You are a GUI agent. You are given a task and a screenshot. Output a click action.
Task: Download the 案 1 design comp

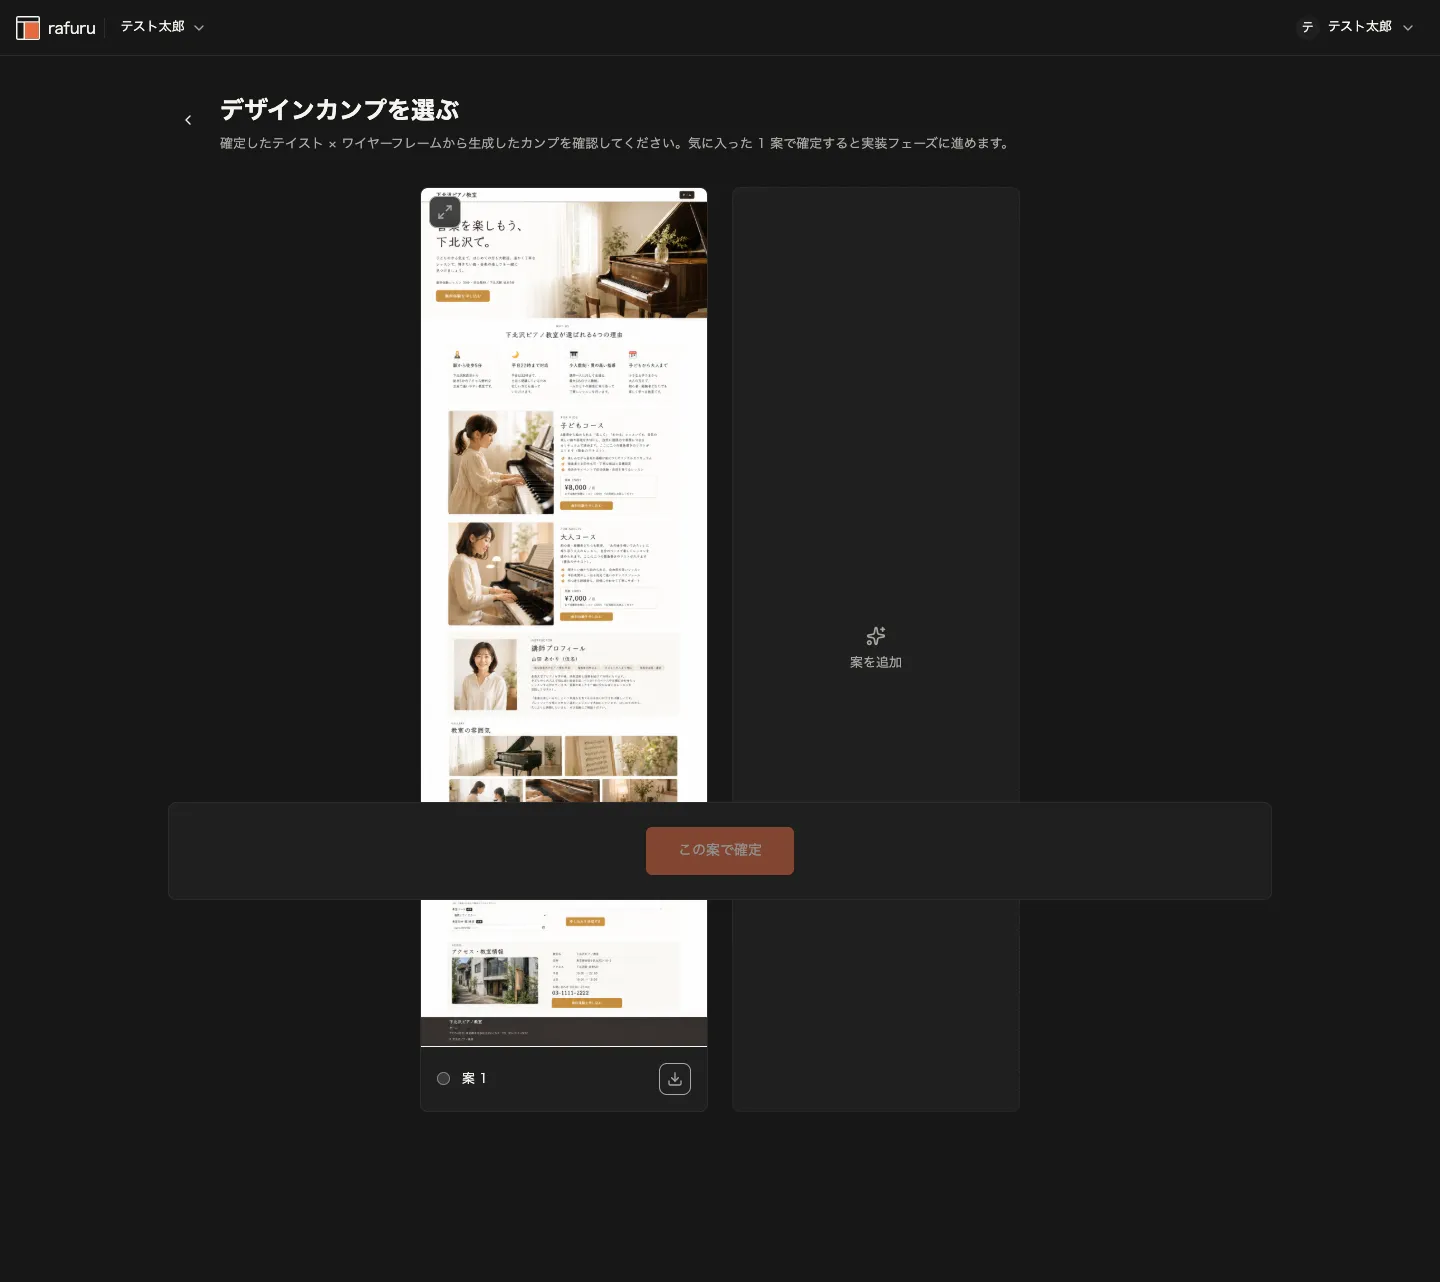pos(675,1079)
